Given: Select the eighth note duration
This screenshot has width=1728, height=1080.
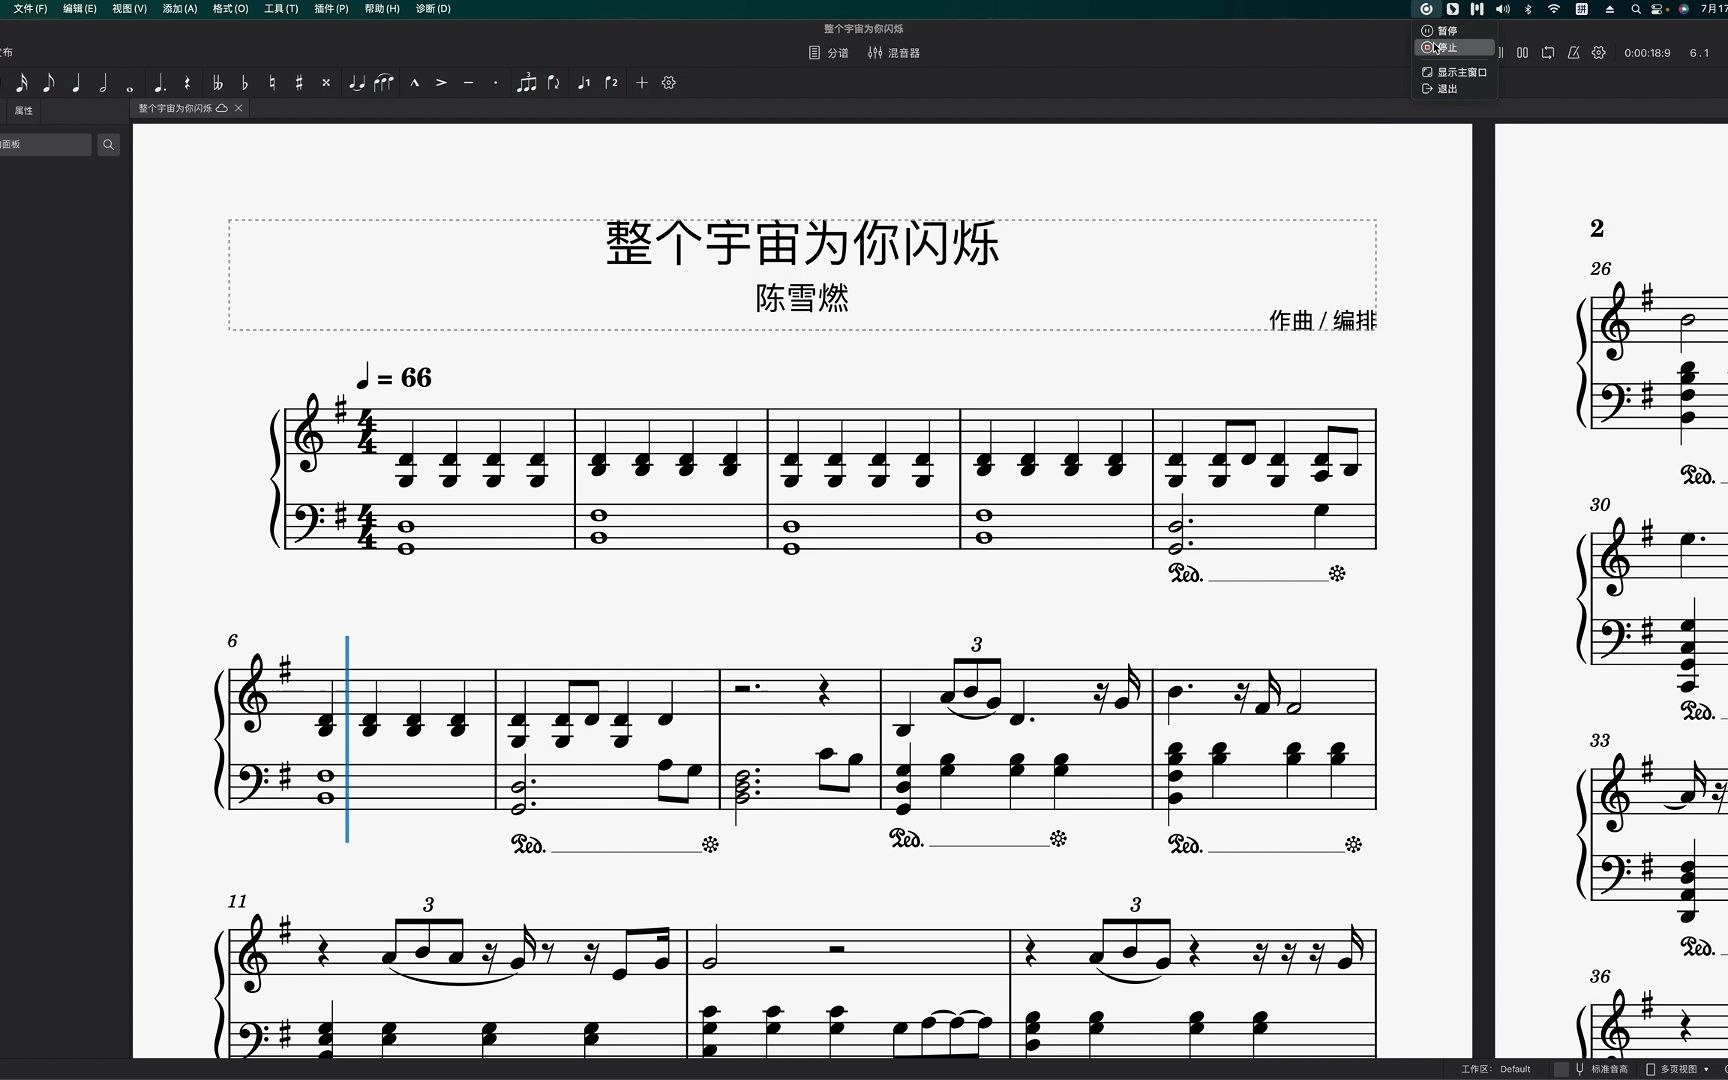Looking at the screenshot, I should coord(48,83).
